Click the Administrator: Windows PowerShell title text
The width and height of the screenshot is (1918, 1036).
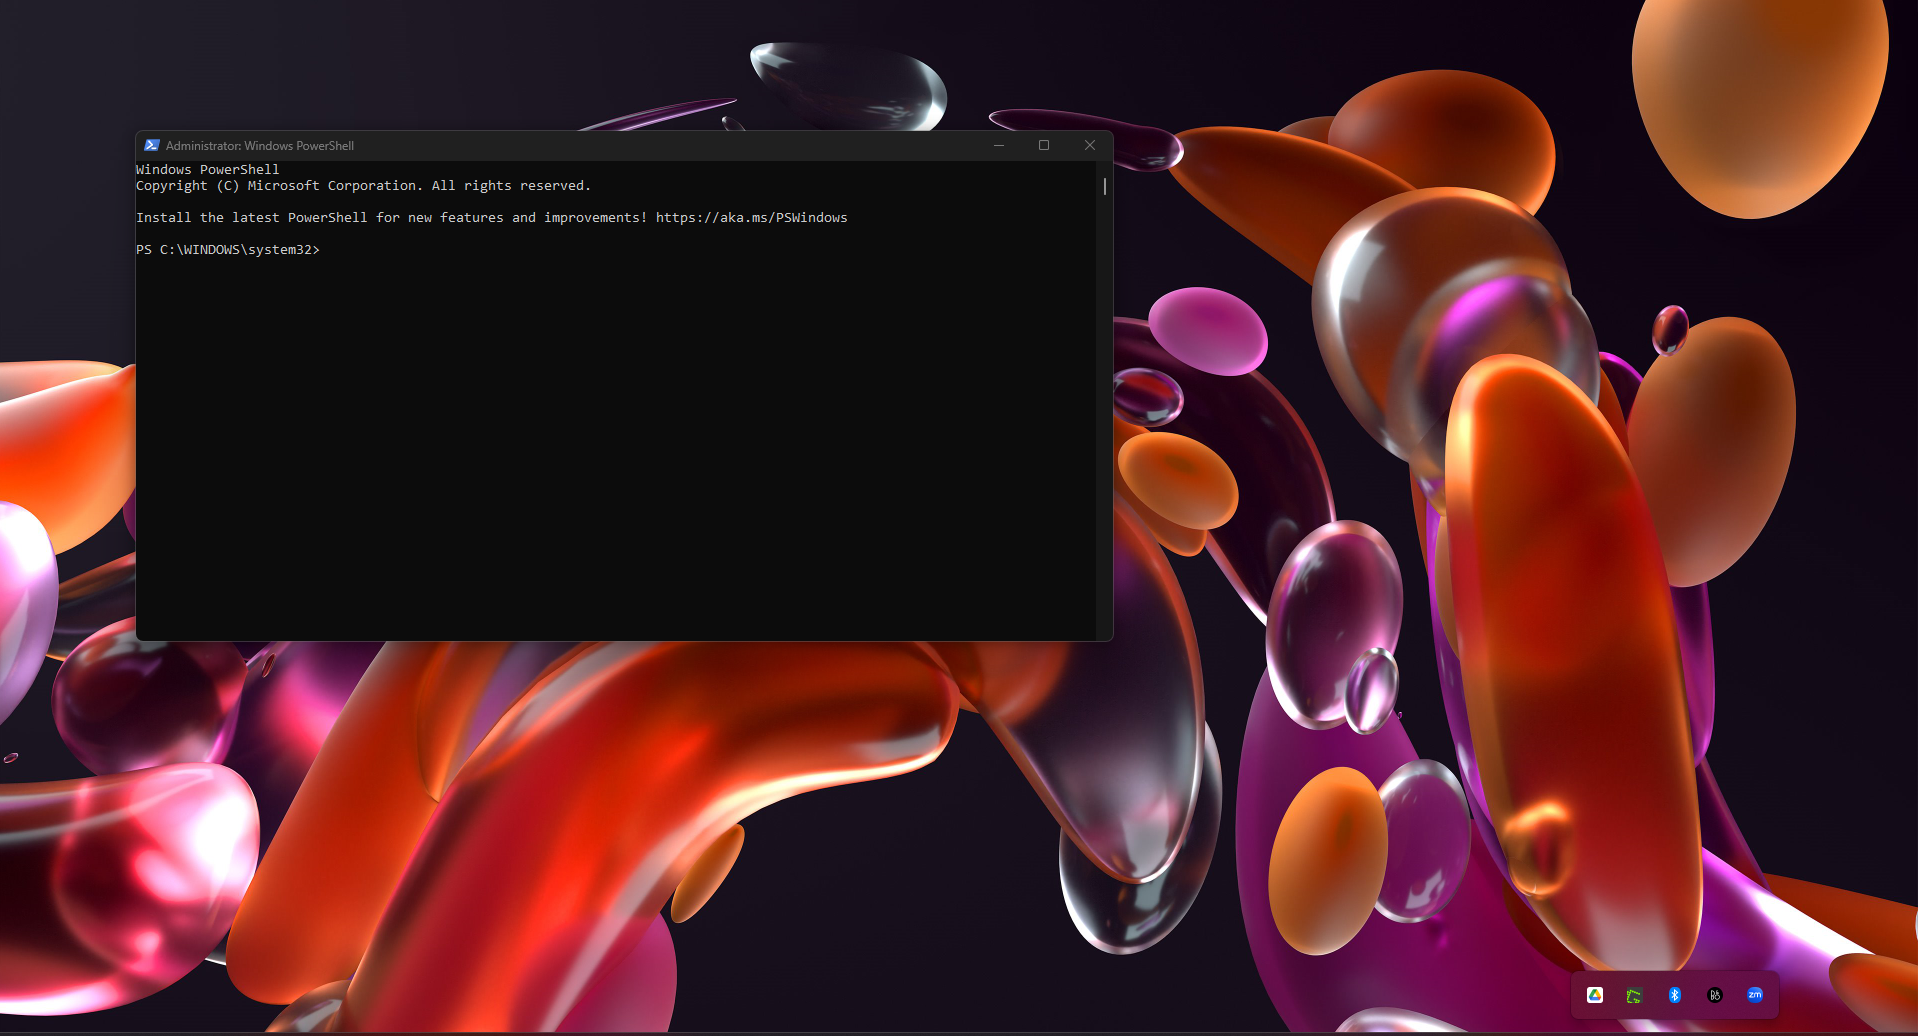coord(259,145)
